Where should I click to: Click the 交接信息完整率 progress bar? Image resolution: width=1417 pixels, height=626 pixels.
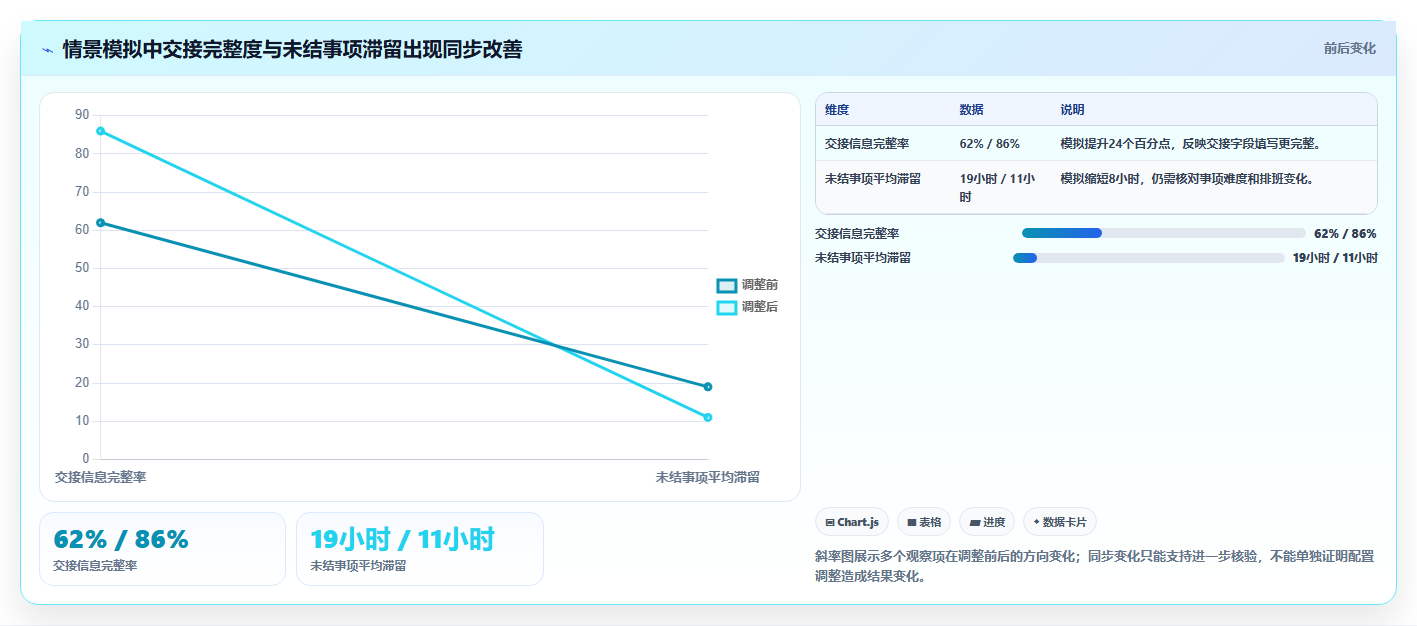pos(1164,233)
